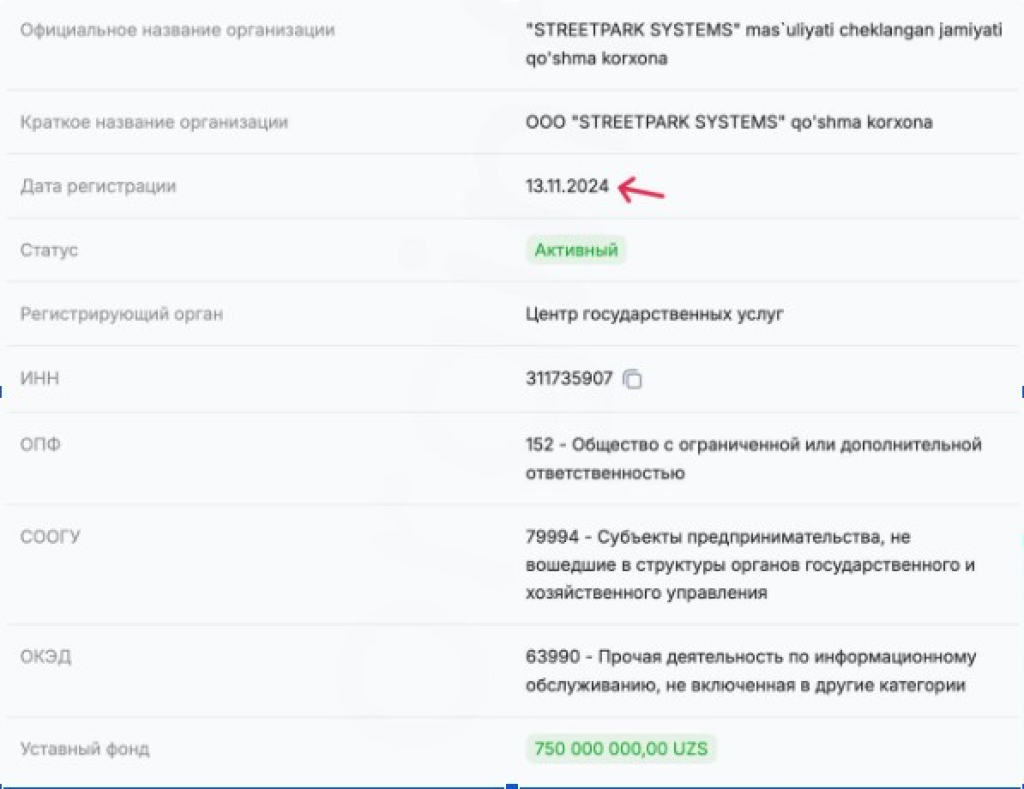1024x789 pixels.
Task: Click the Регистрирующий орган label
Action: pyautogui.click(x=121, y=314)
